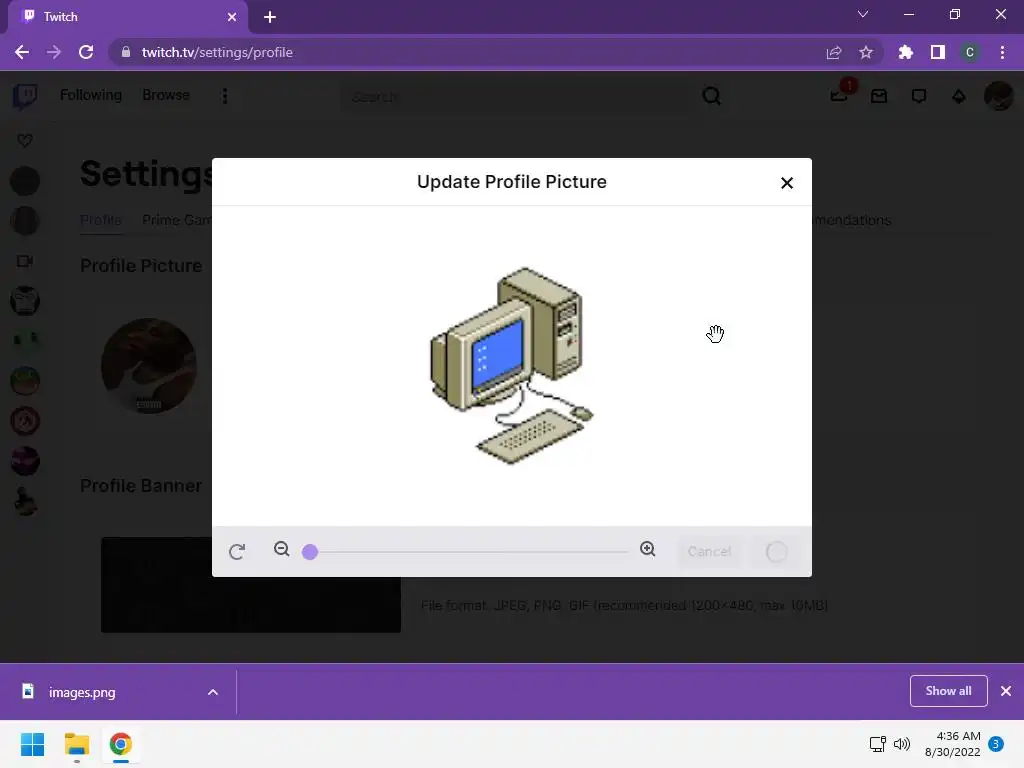Open File Explorer from taskbar

76,744
